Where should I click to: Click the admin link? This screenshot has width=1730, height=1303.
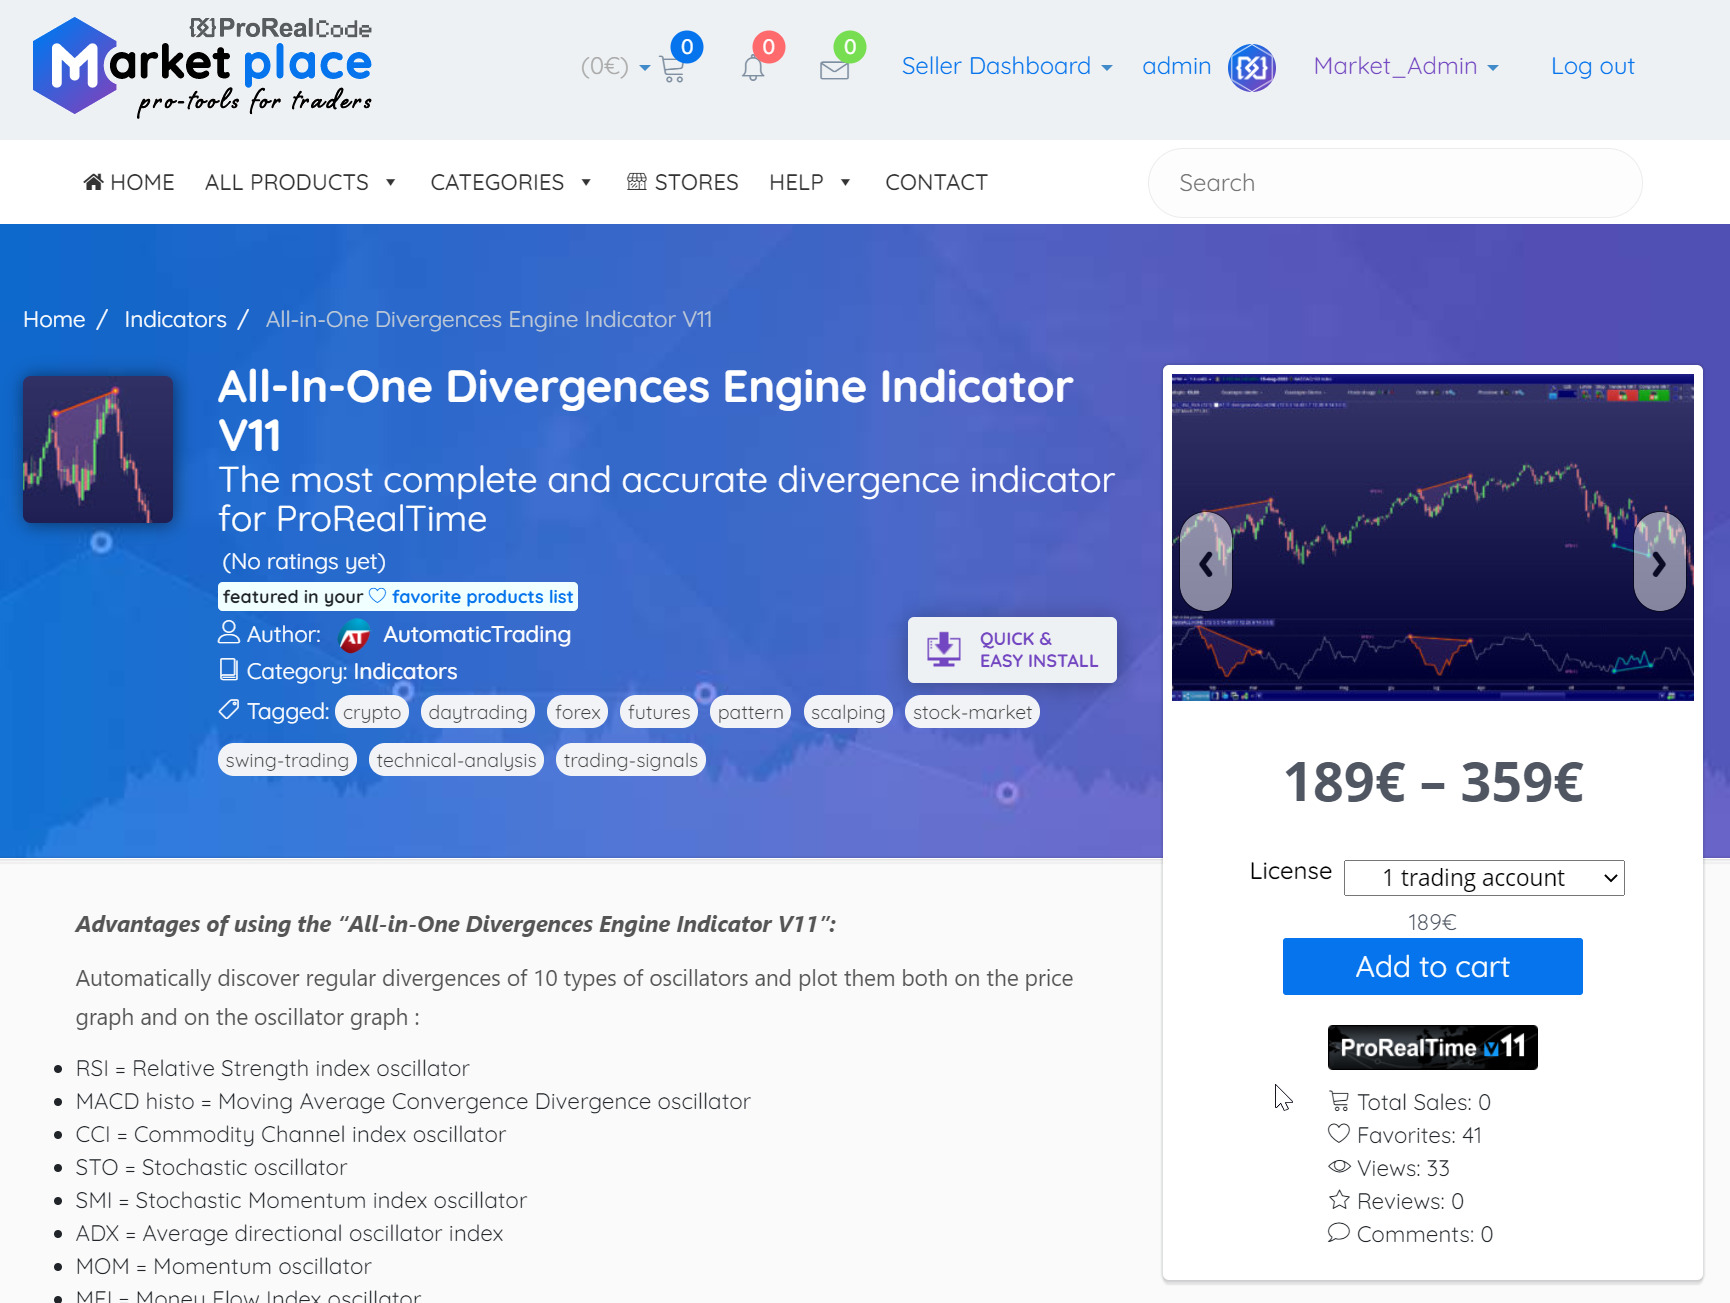point(1176,66)
